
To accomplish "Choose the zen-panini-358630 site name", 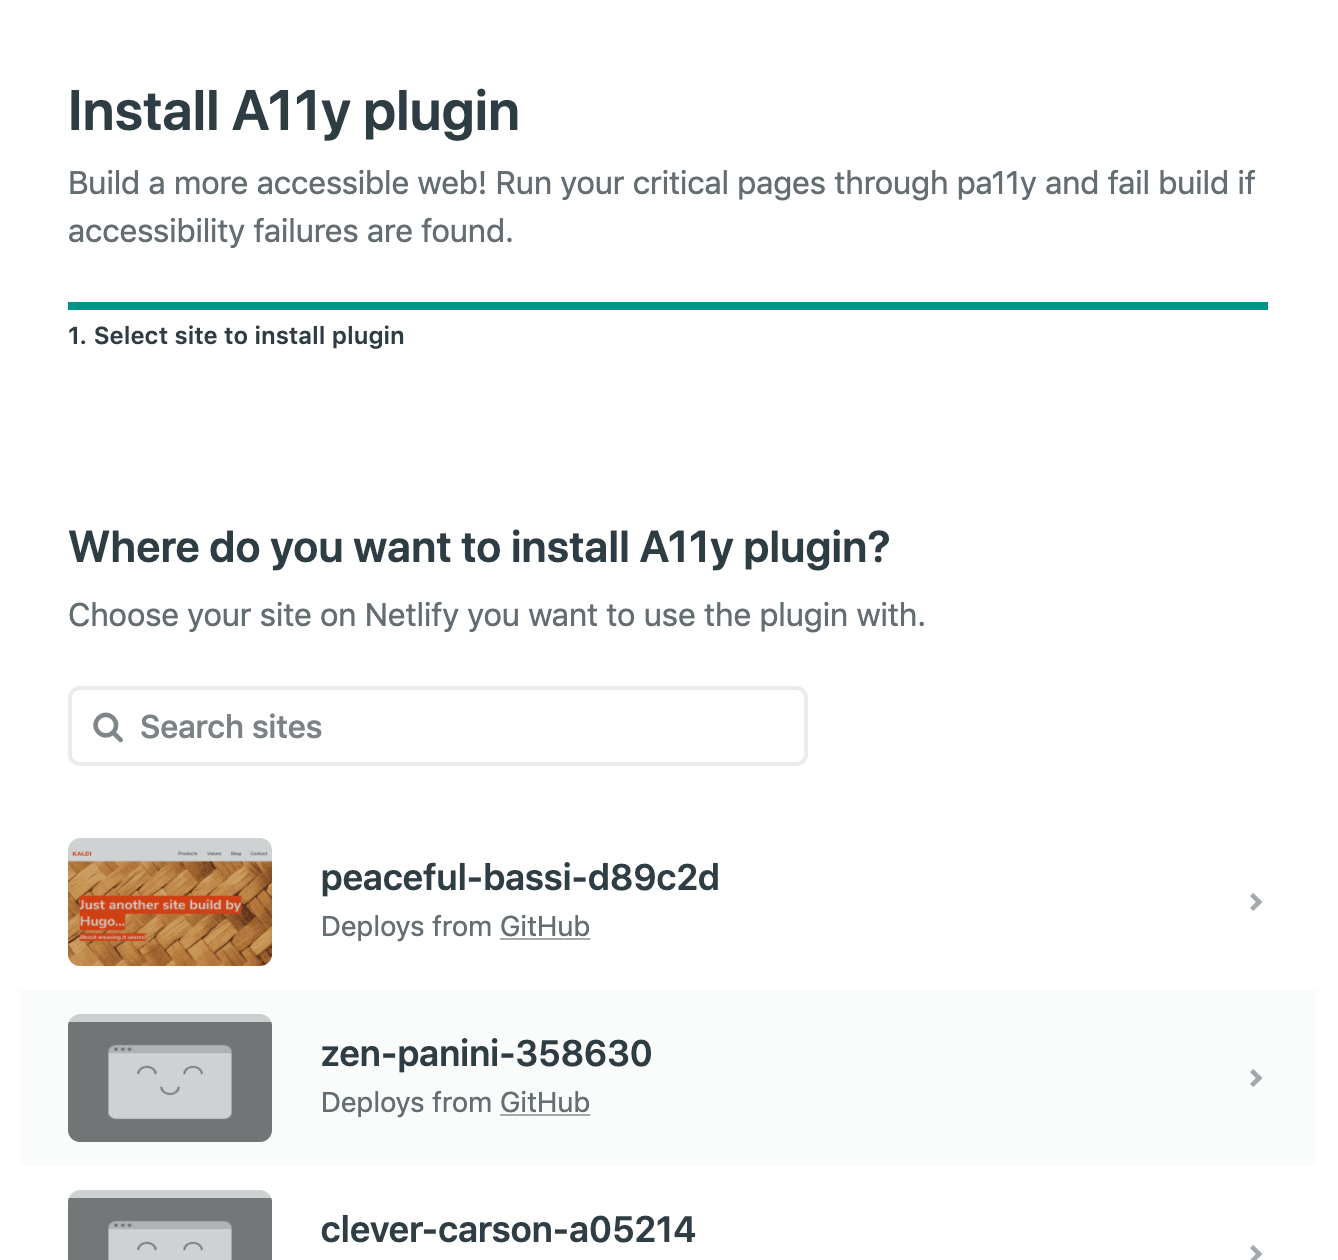I will (486, 1054).
